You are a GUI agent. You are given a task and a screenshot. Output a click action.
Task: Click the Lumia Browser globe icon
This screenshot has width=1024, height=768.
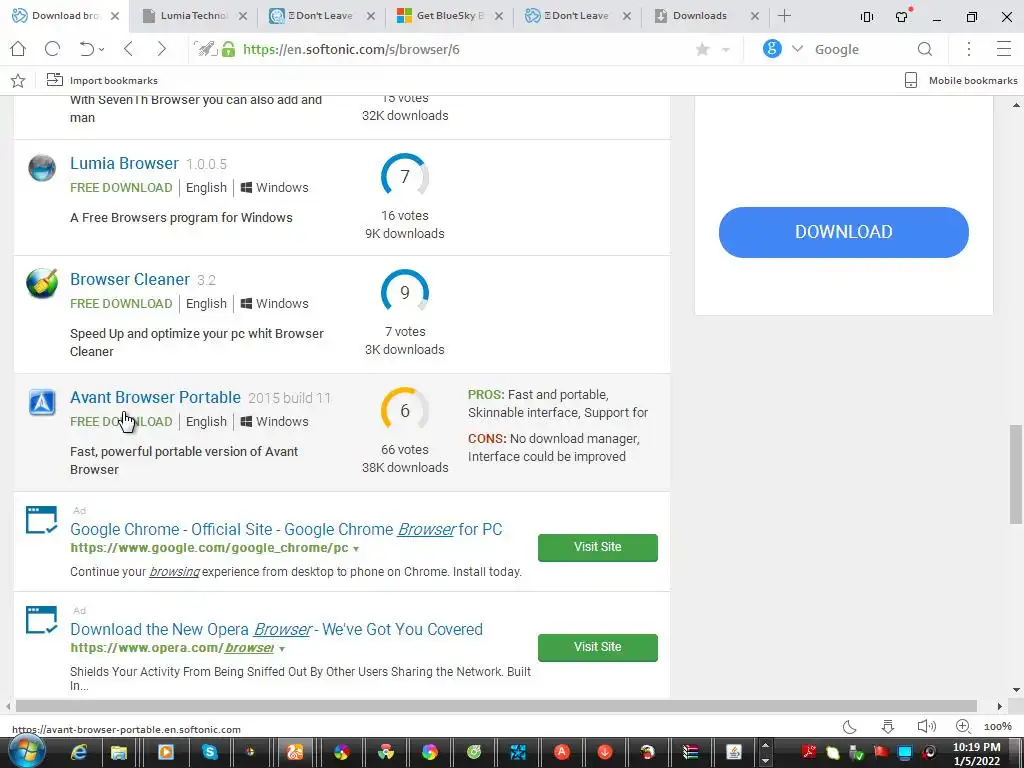[x=42, y=168]
